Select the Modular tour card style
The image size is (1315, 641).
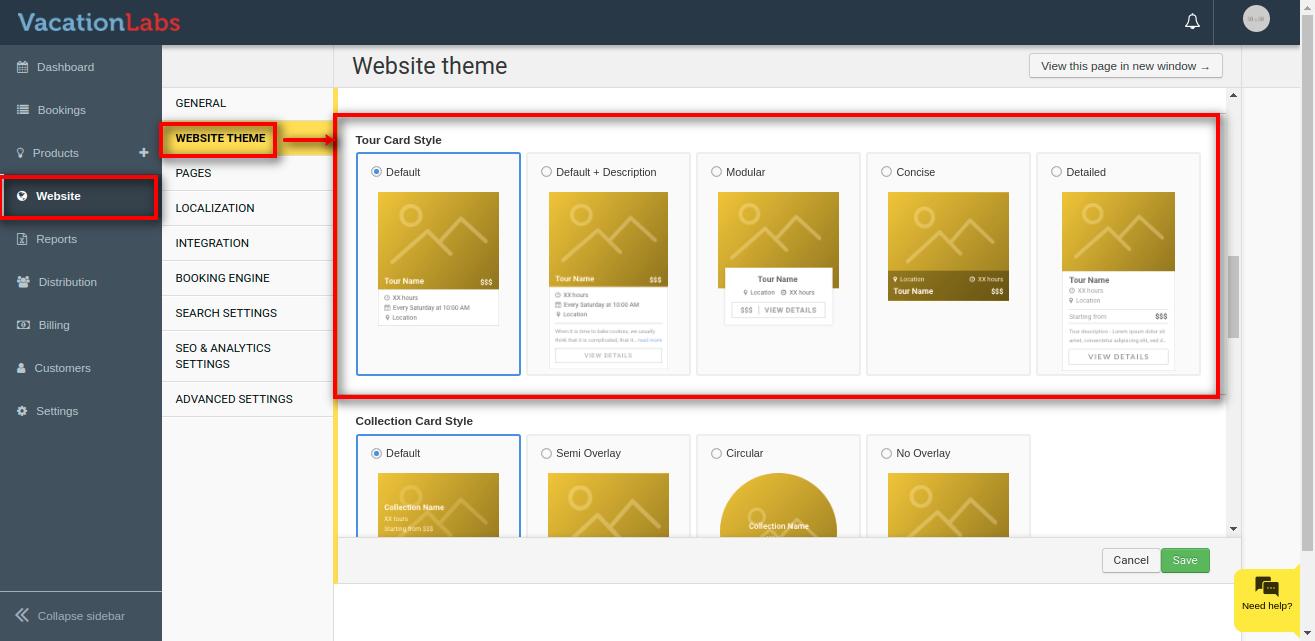[716, 172]
